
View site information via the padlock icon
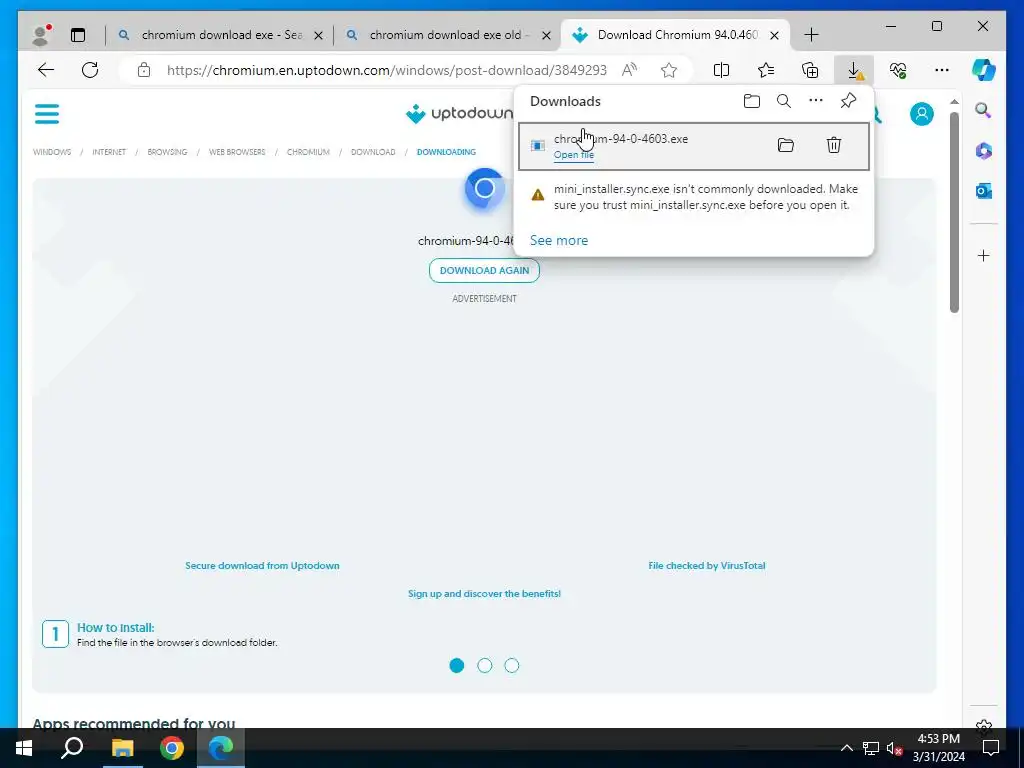coord(144,70)
